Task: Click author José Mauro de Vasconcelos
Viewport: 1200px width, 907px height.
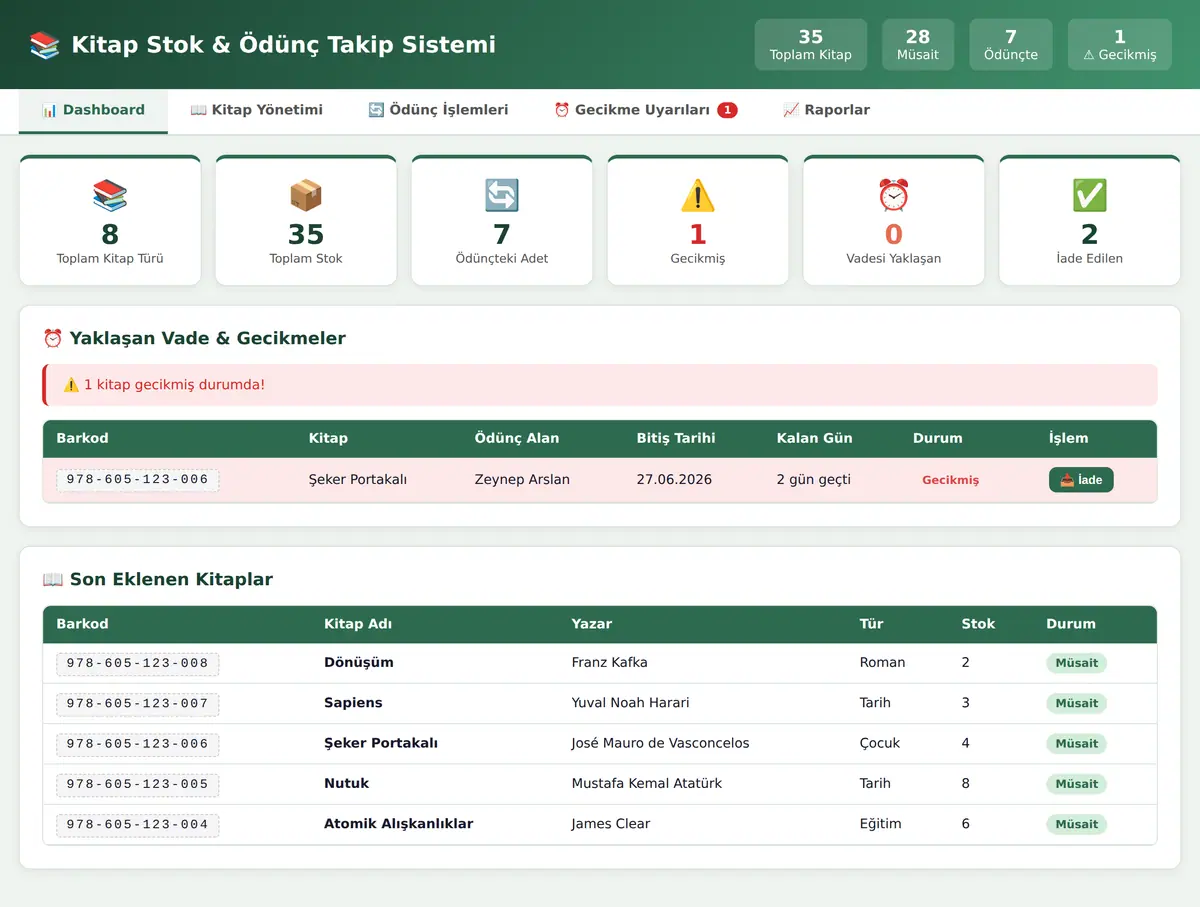Action: (x=661, y=744)
